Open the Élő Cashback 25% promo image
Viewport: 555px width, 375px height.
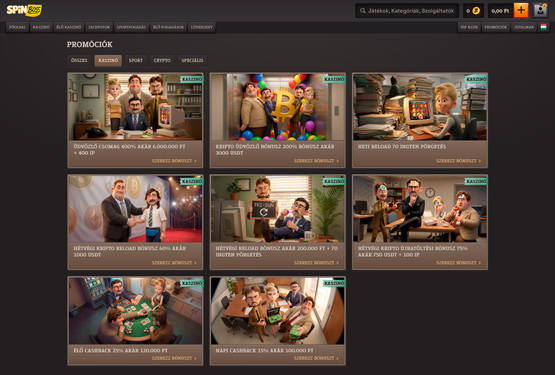[x=135, y=311]
